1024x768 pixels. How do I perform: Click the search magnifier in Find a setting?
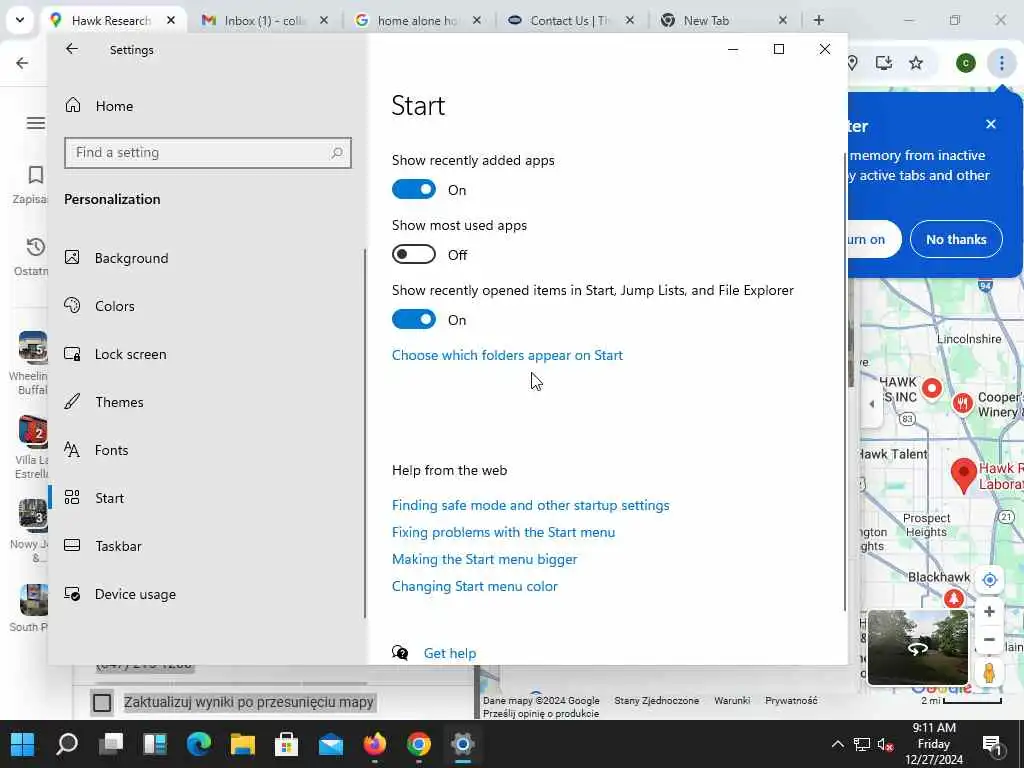[337, 153]
